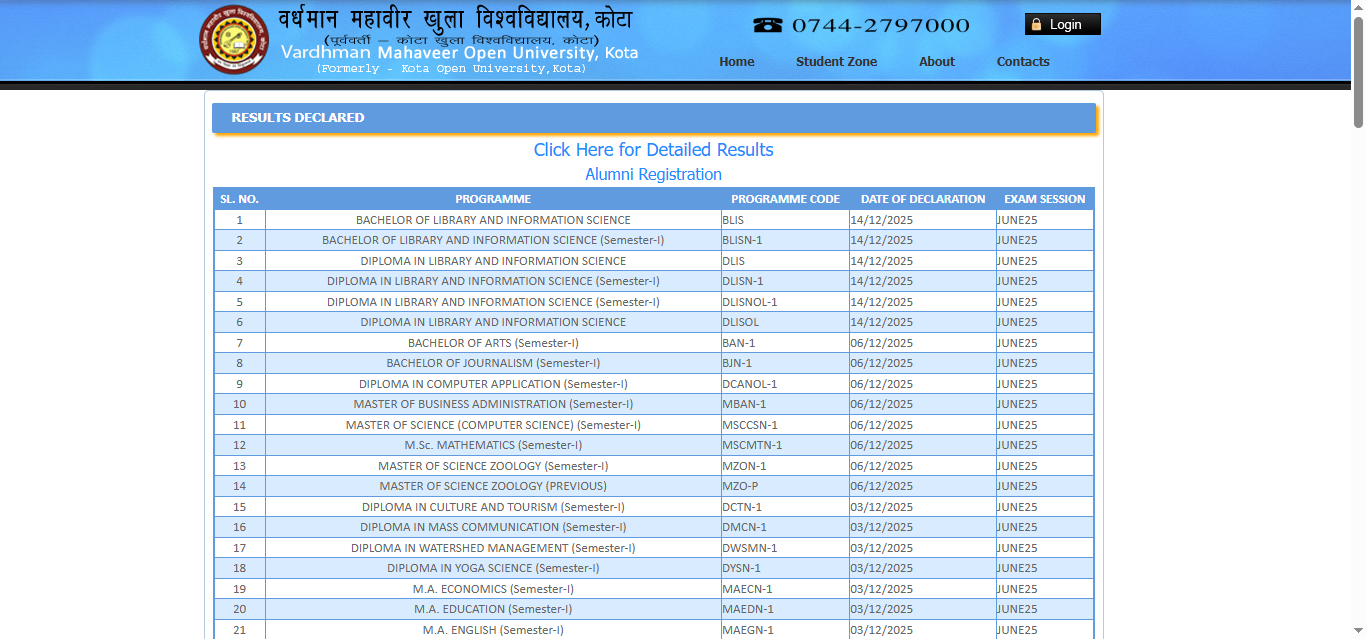Screen dimensions: 1366x639
Task: Click the M.A. ENGLISH (Semester-I) entry
Action: coord(493,629)
